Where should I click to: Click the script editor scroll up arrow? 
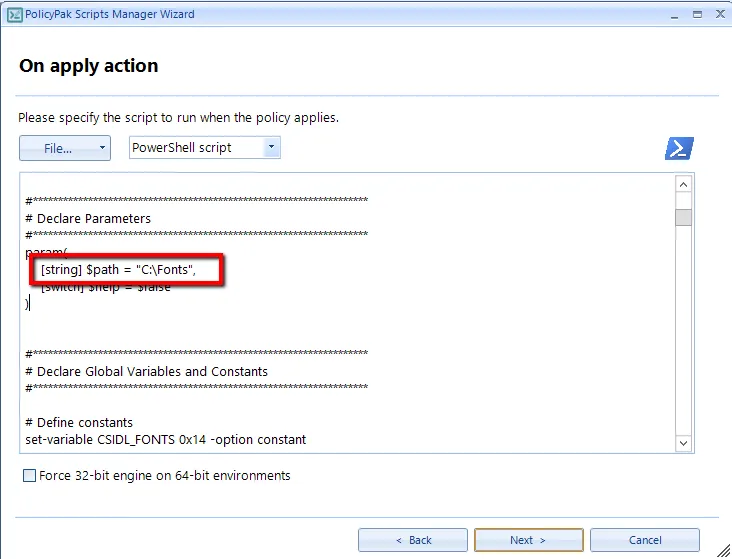click(684, 184)
